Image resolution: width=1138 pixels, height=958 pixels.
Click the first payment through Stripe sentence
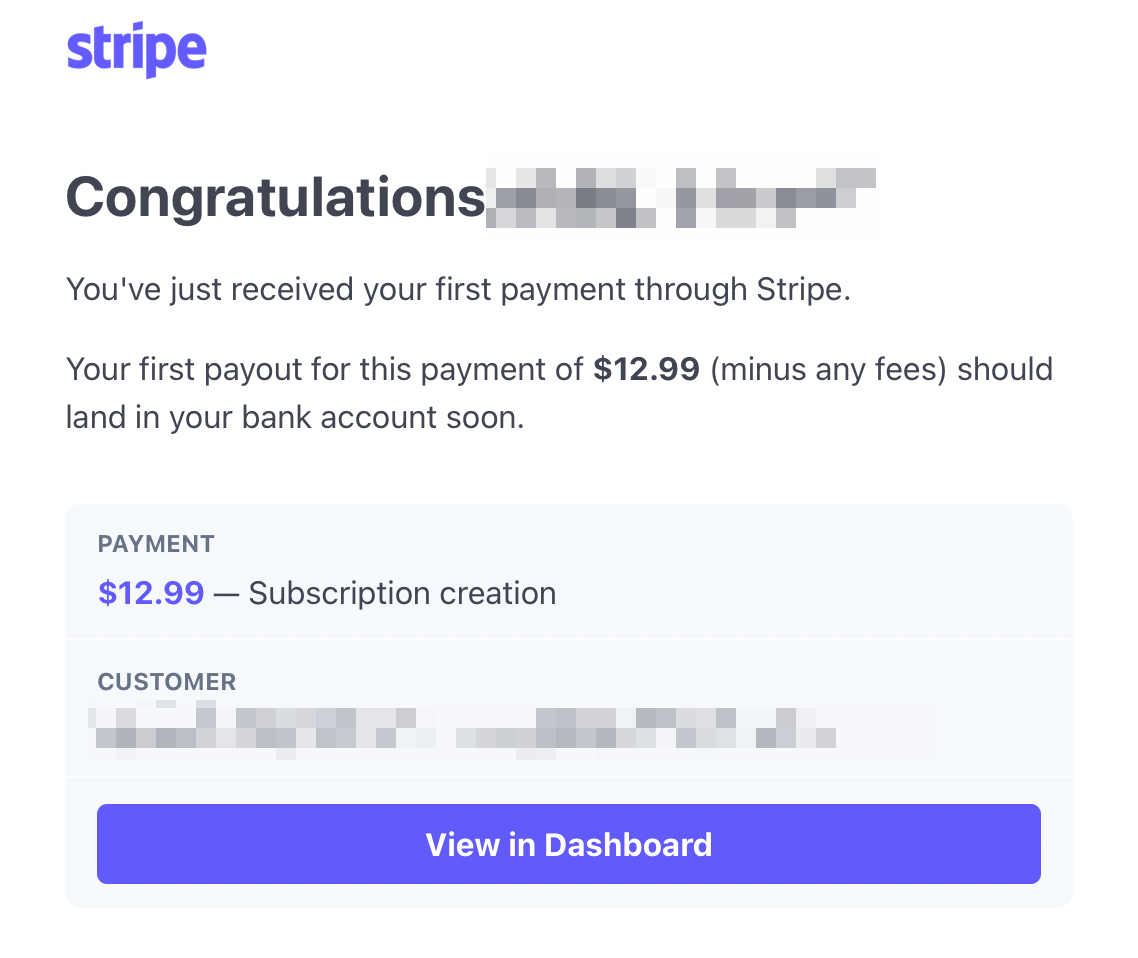(458, 290)
